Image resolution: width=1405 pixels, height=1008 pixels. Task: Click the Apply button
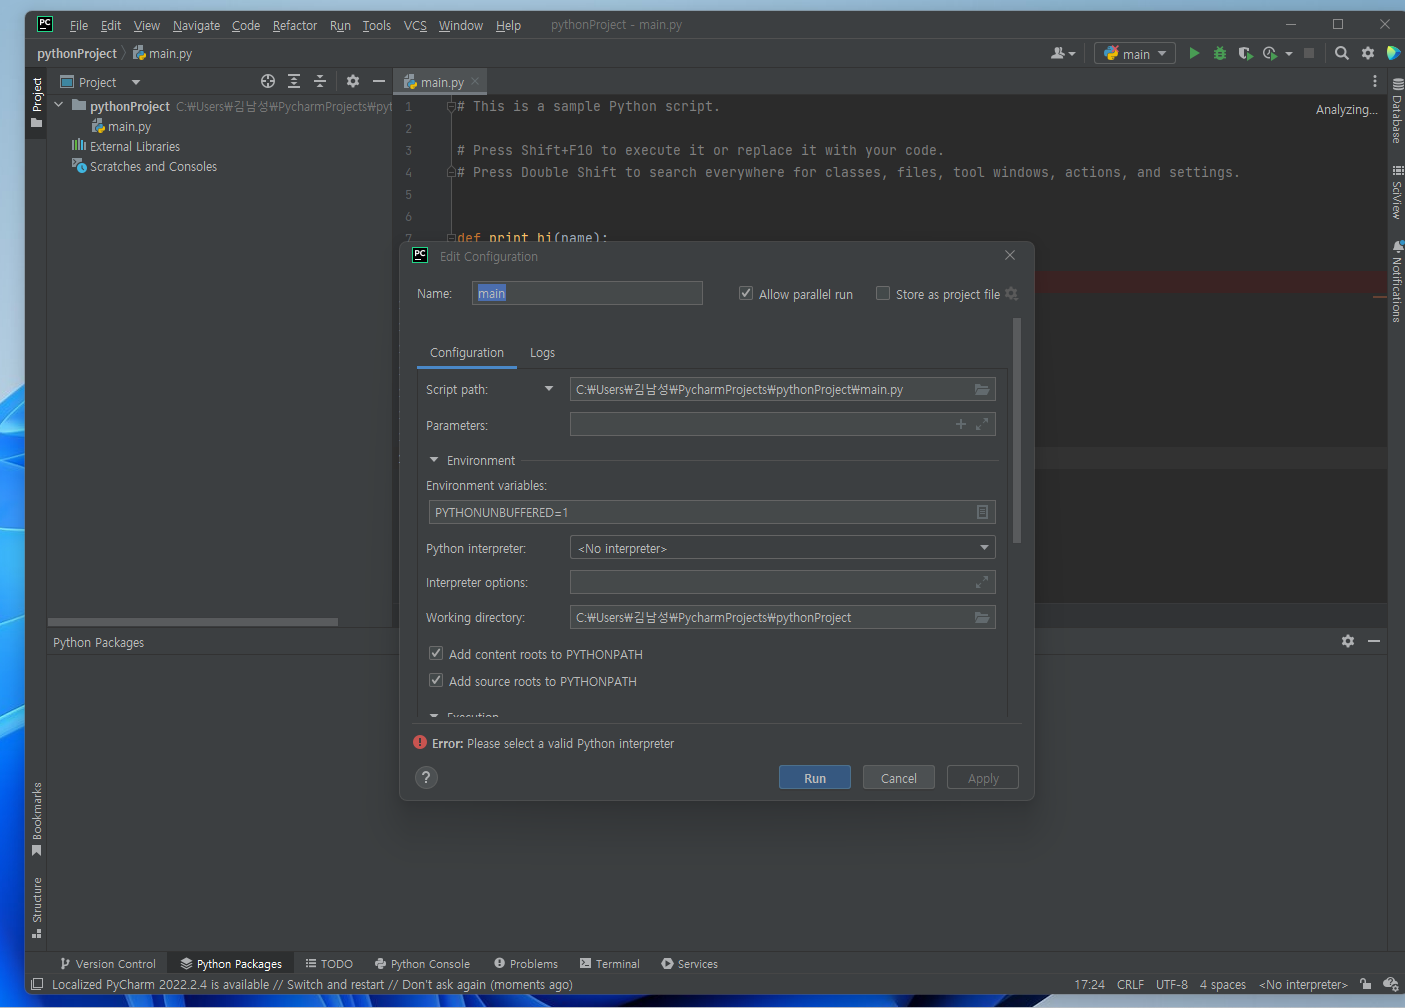[983, 778]
